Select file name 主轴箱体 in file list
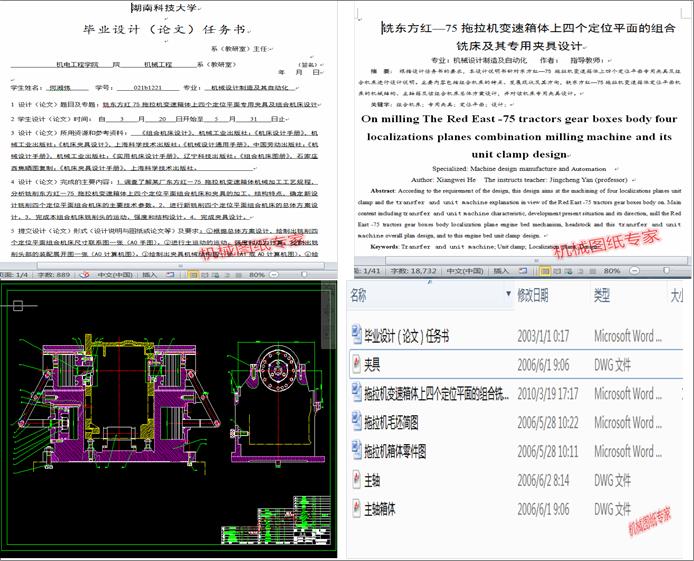 [380, 509]
